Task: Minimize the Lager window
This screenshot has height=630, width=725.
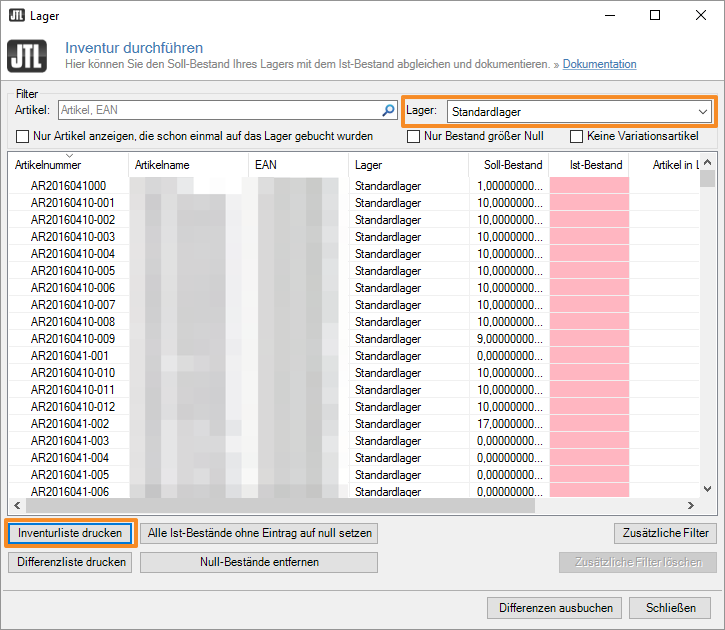Action: tap(610, 15)
